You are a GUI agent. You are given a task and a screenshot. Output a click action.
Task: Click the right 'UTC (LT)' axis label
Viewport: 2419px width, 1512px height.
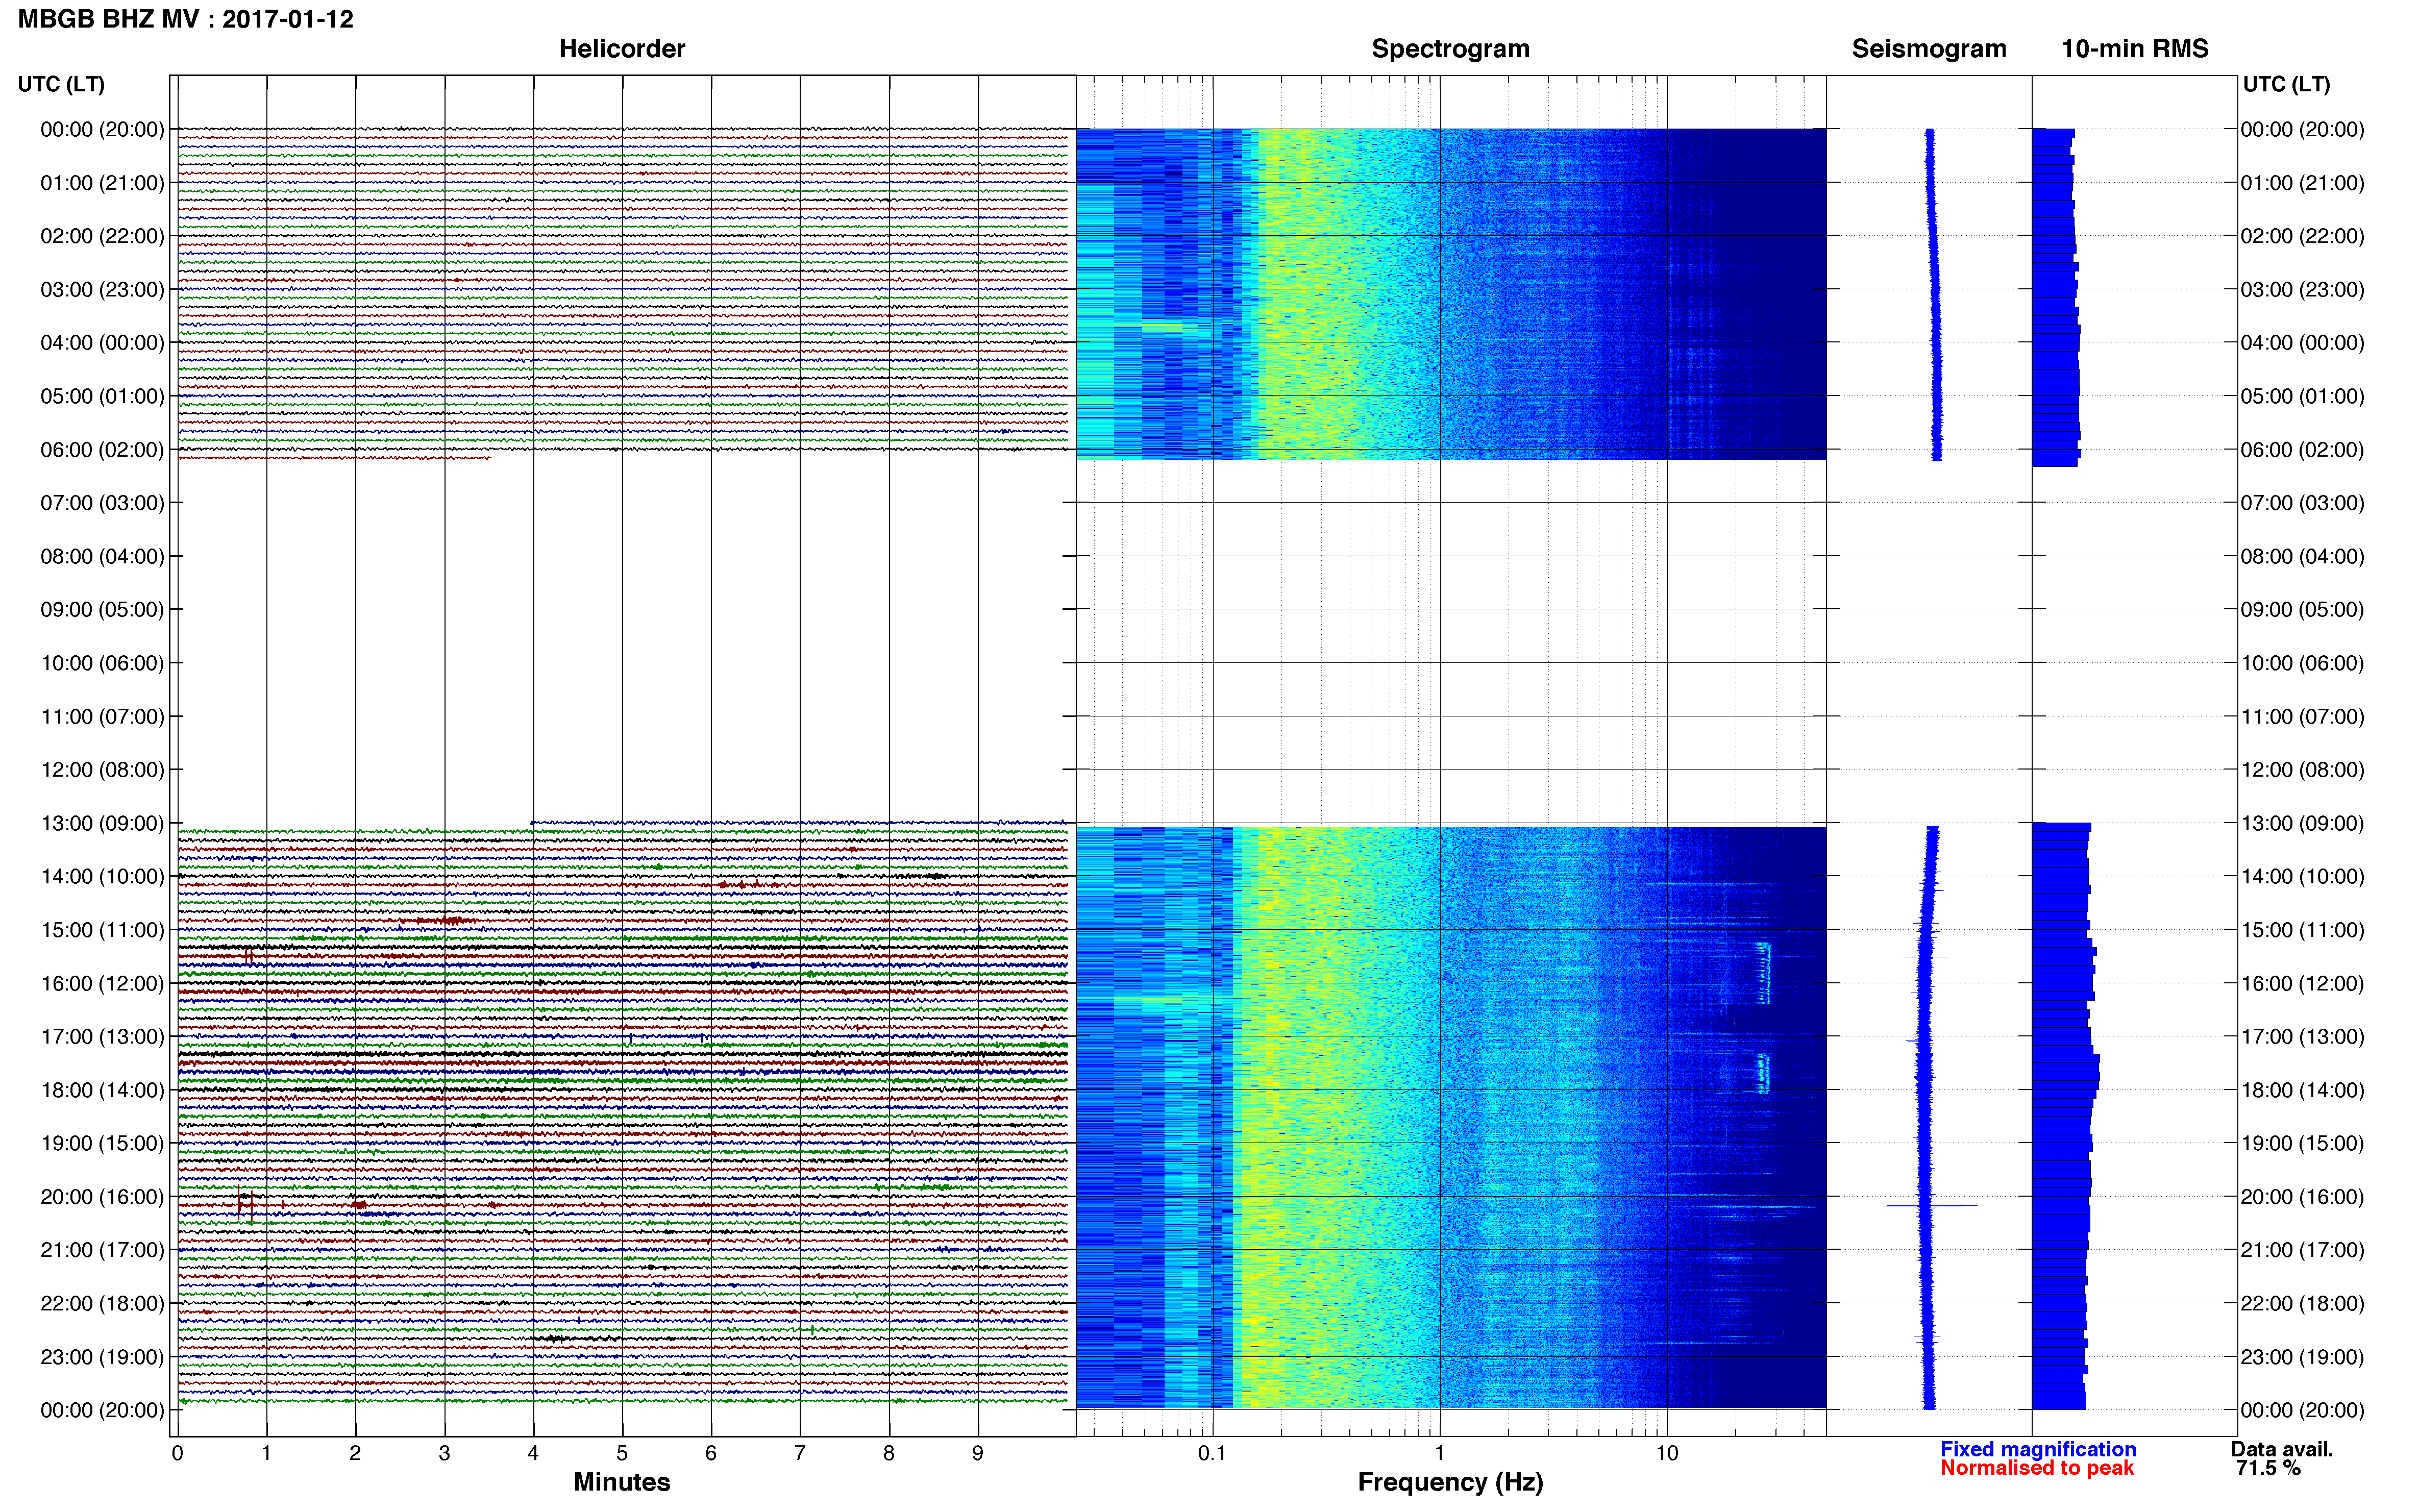(x=2287, y=84)
